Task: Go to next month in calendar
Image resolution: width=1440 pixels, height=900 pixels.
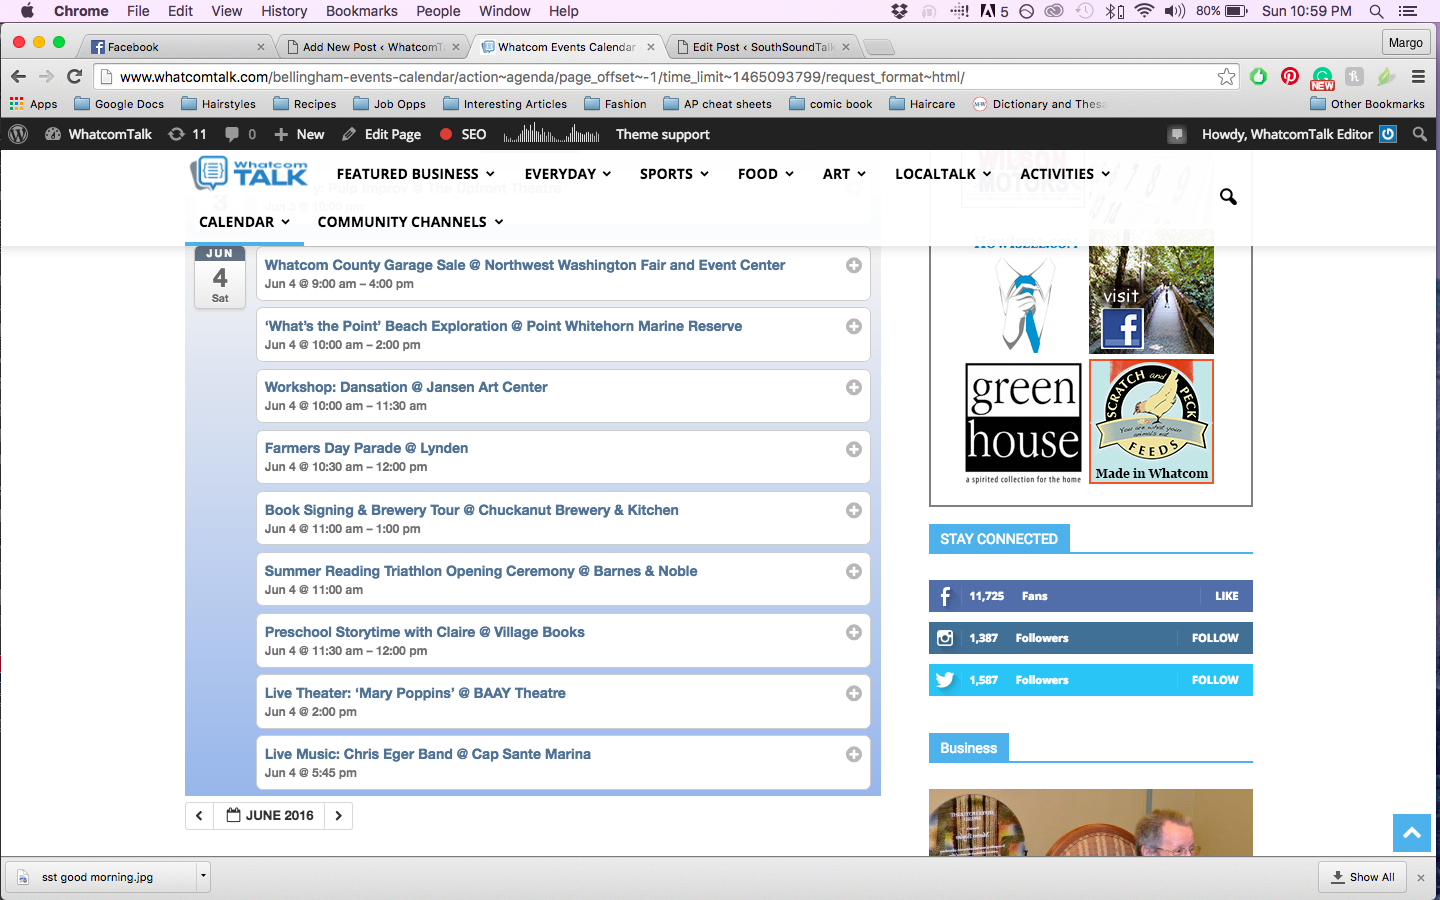Action: [x=339, y=816]
